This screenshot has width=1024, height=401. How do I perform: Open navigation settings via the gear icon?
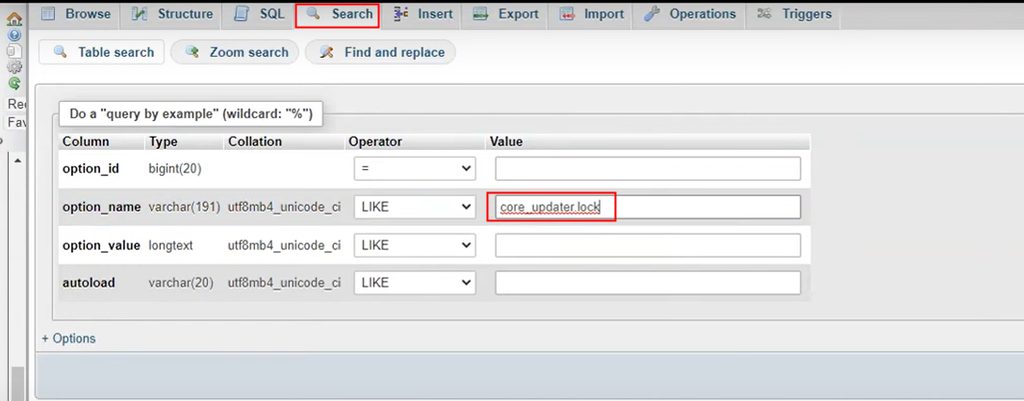tap(14, 67)
